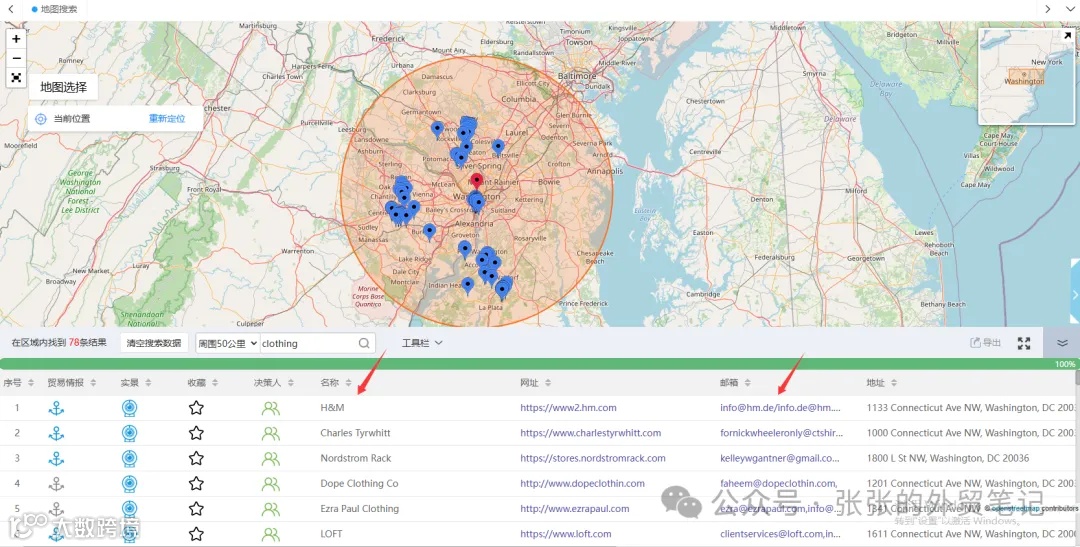Image resolution: width=1080 pixels, height=547 pixels.
Task: Open street view icon for Nordstrom Rack
Action: [x=129, y=458]
